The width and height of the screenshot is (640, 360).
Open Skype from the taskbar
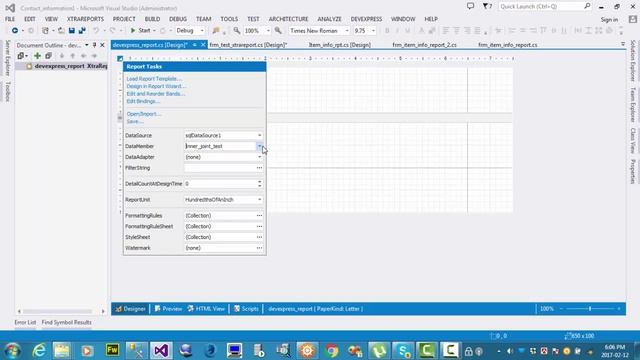403,351
